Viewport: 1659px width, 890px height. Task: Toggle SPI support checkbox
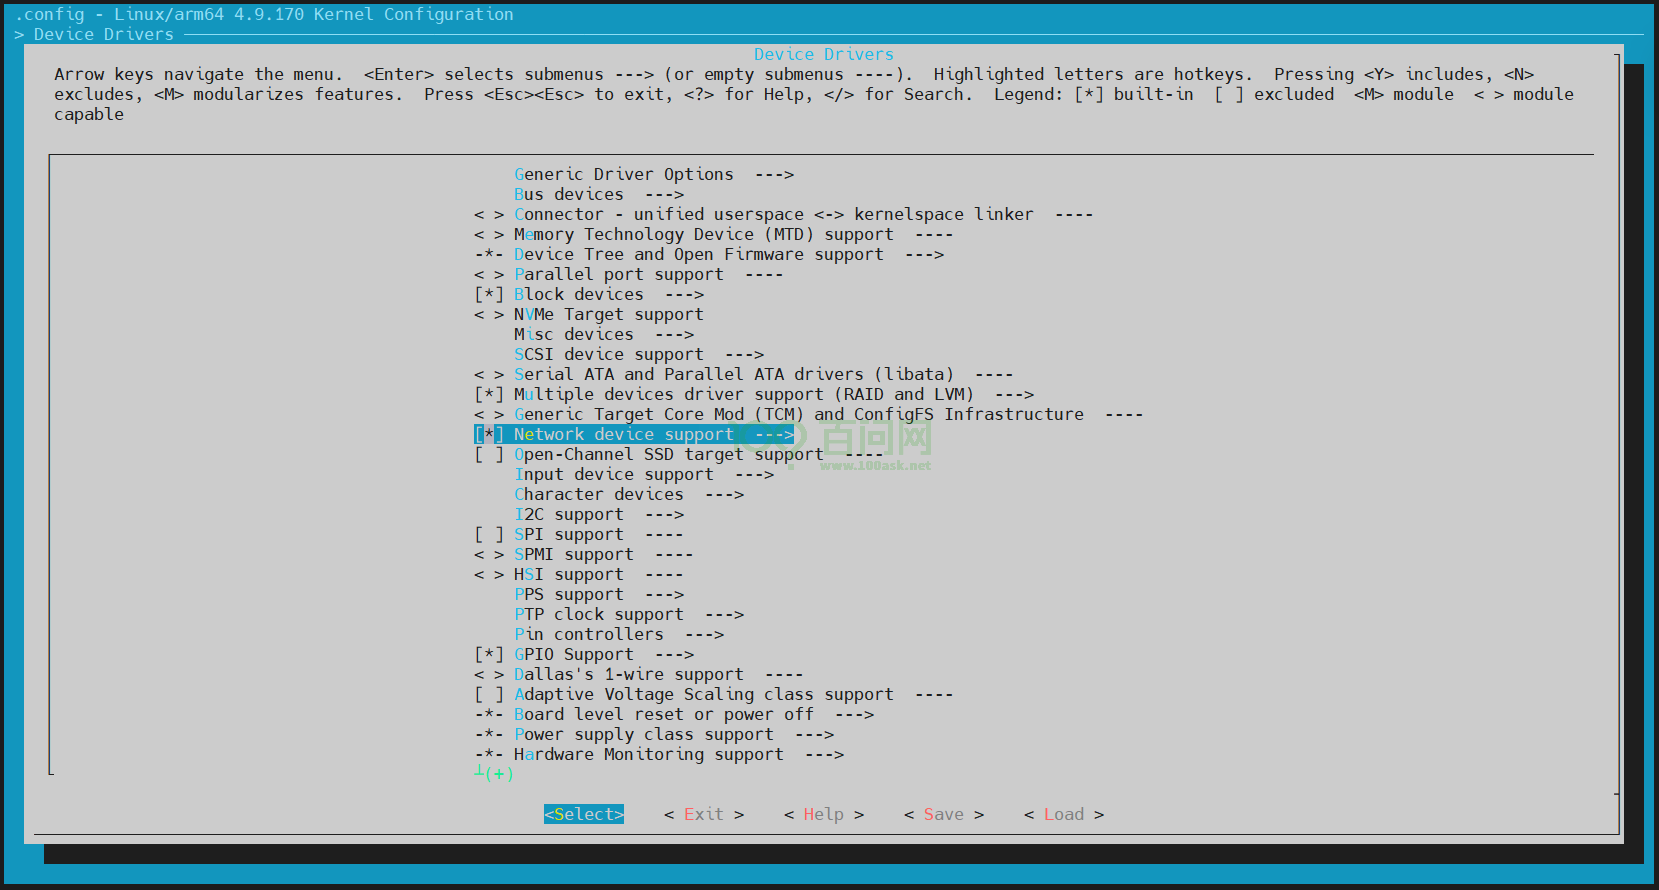pyautogui.click(x=489, y=534)
